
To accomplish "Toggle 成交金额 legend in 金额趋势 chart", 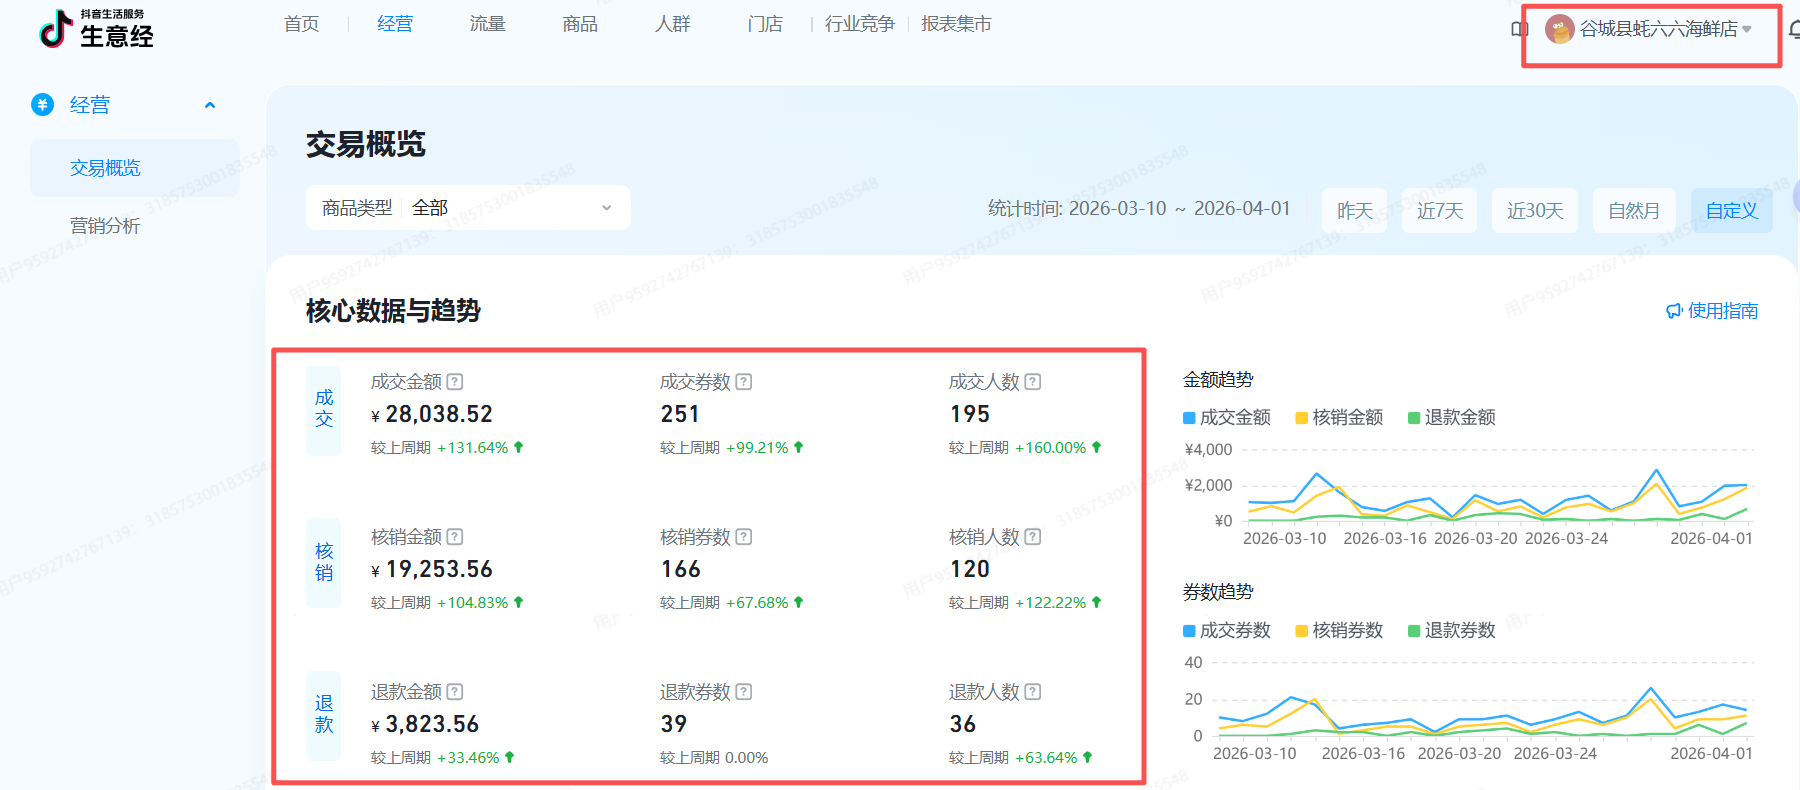I will [1226, 417].
